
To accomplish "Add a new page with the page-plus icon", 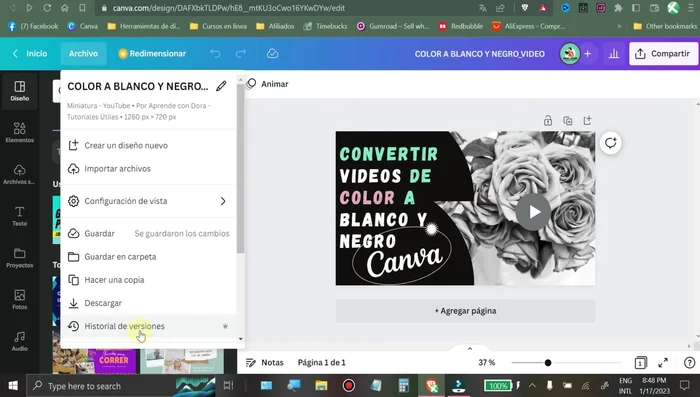I will [x=587, y=121].
